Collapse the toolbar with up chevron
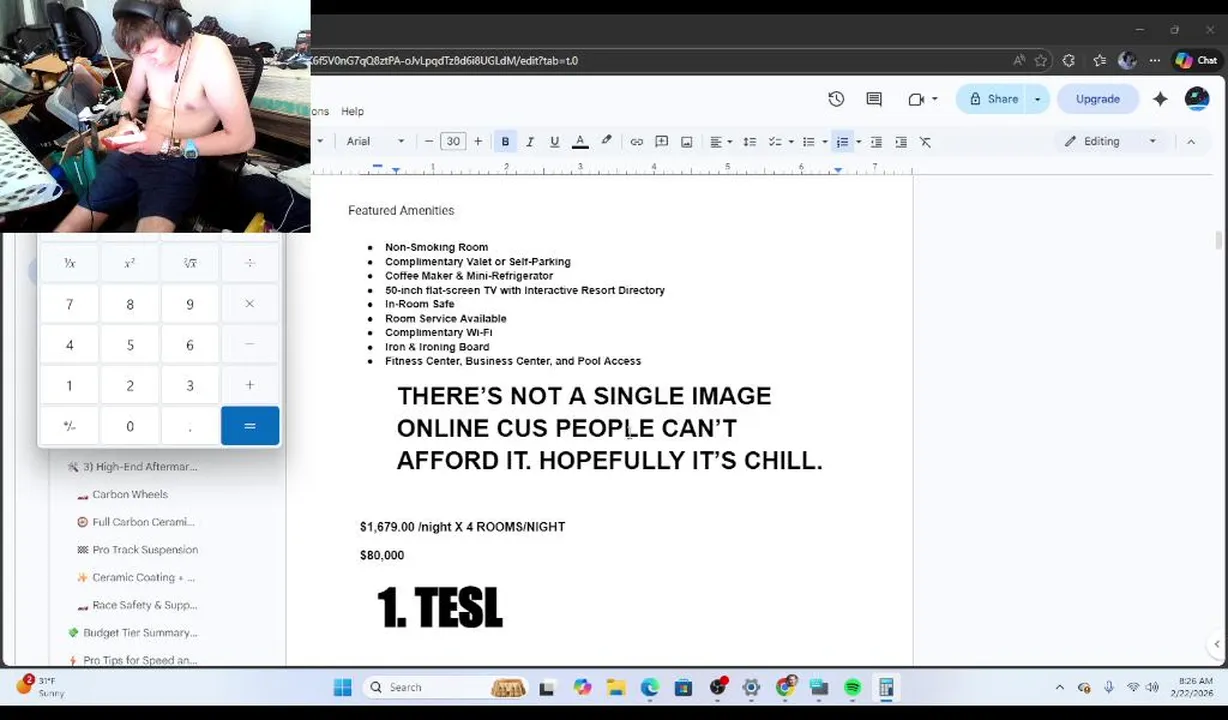Screen dimensions: 1228x720 pyautogui.click(x=1191, y=142)
